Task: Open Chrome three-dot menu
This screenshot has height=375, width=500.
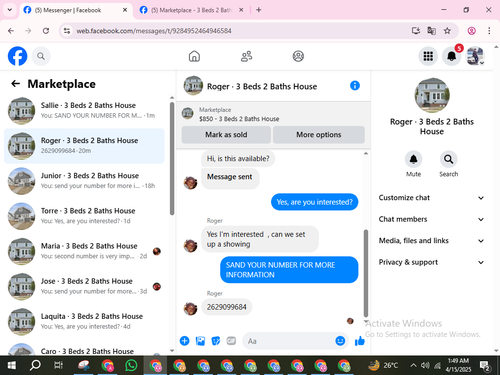Action: click(x=489, y=31)
